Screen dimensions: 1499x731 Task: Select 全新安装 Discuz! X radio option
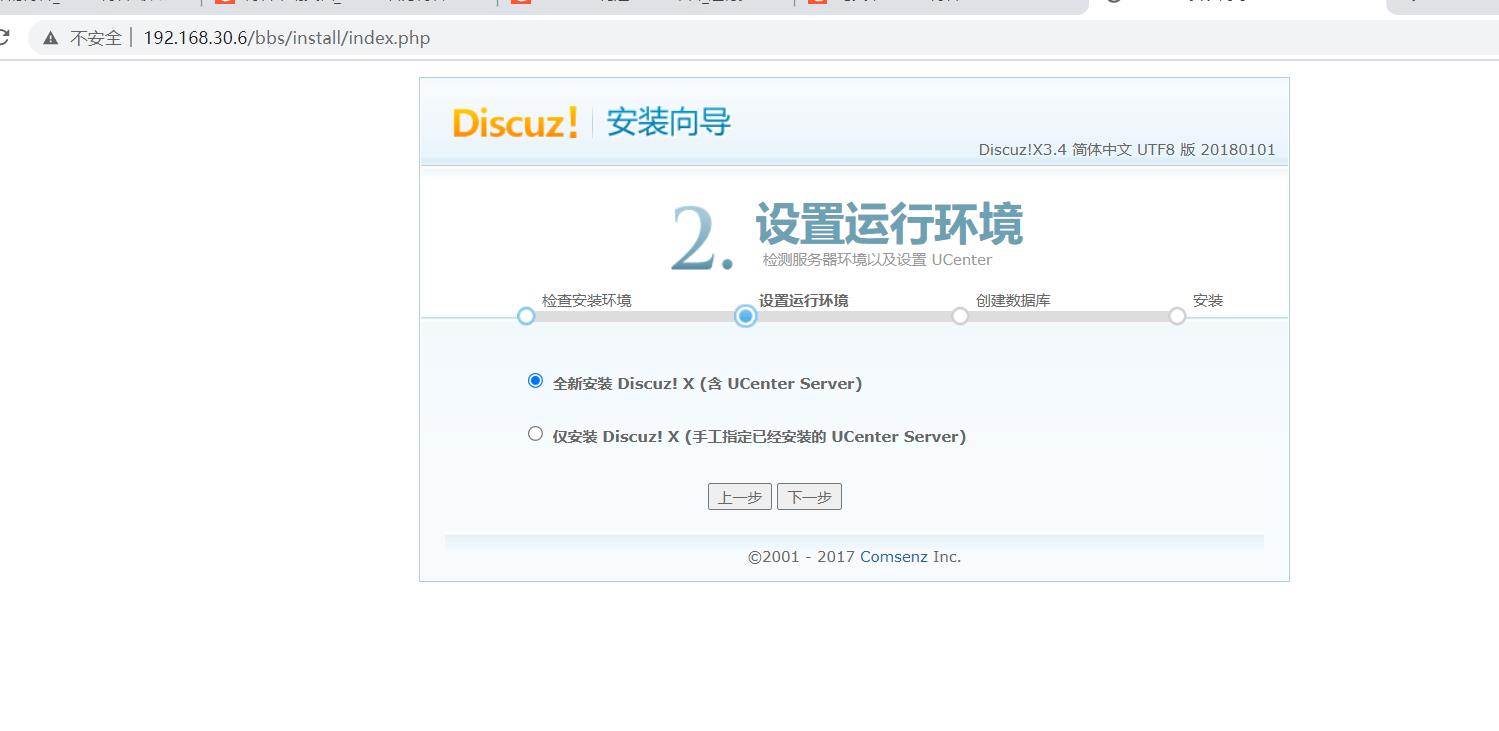(535, 381)
